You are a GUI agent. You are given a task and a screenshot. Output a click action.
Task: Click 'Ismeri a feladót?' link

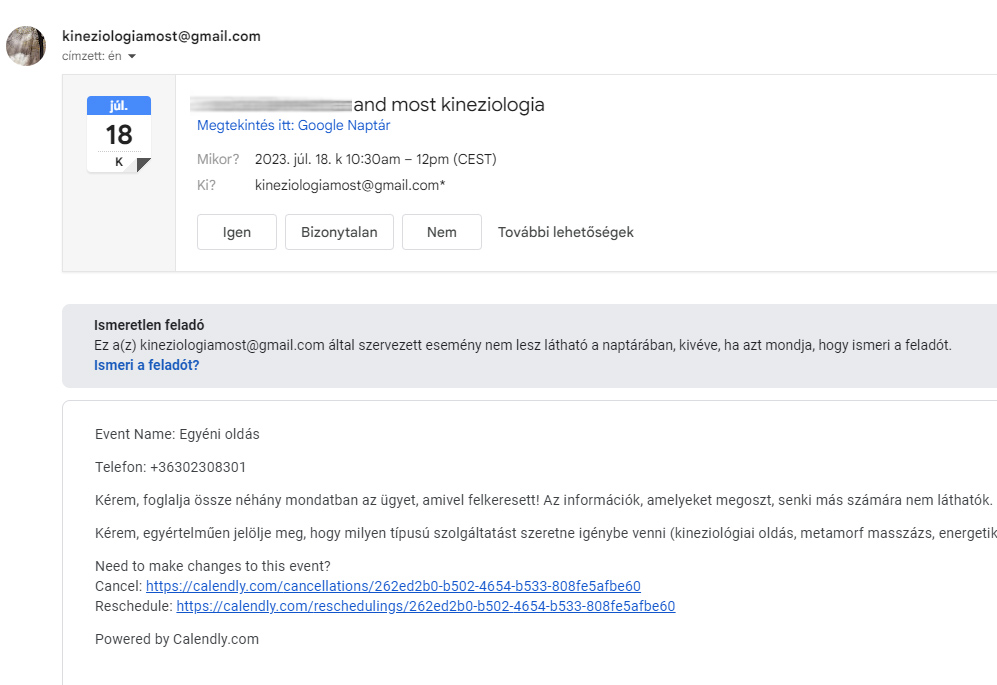point(146,365)
